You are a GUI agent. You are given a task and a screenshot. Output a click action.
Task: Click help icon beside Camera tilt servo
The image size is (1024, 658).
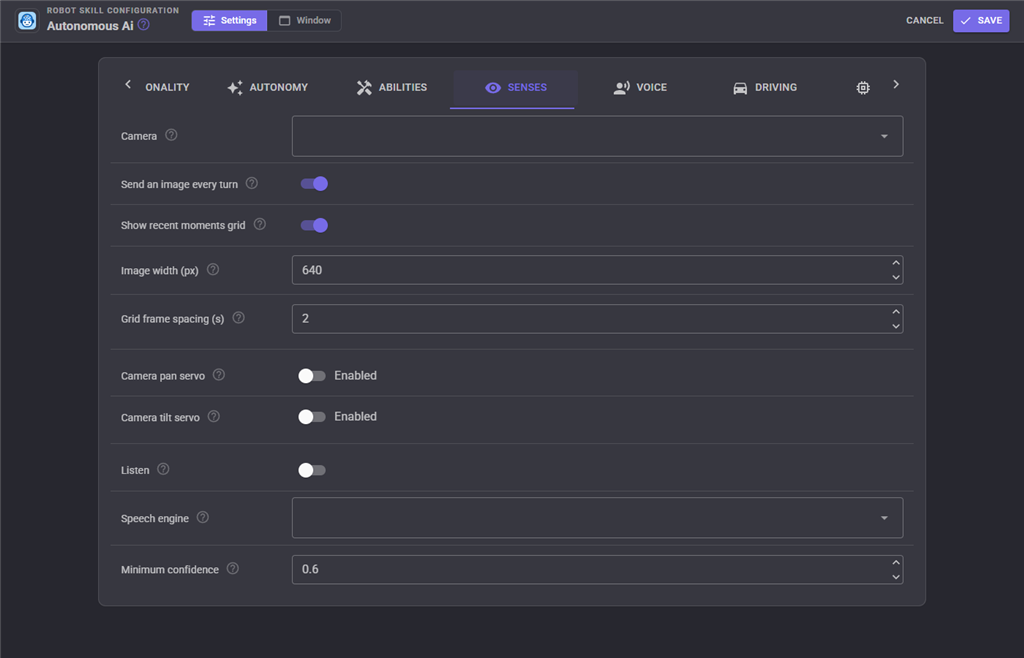[214, 416]
